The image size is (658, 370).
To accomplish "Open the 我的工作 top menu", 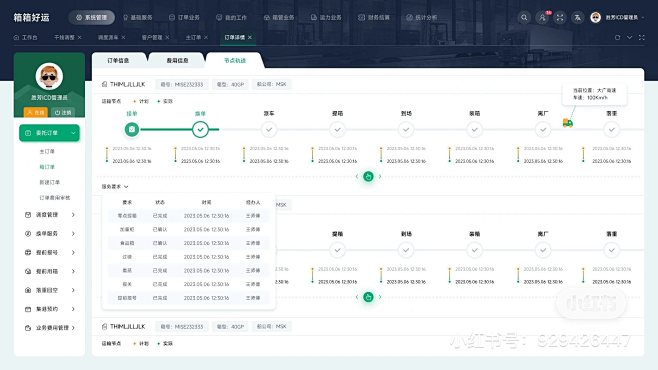I will 232,18.
